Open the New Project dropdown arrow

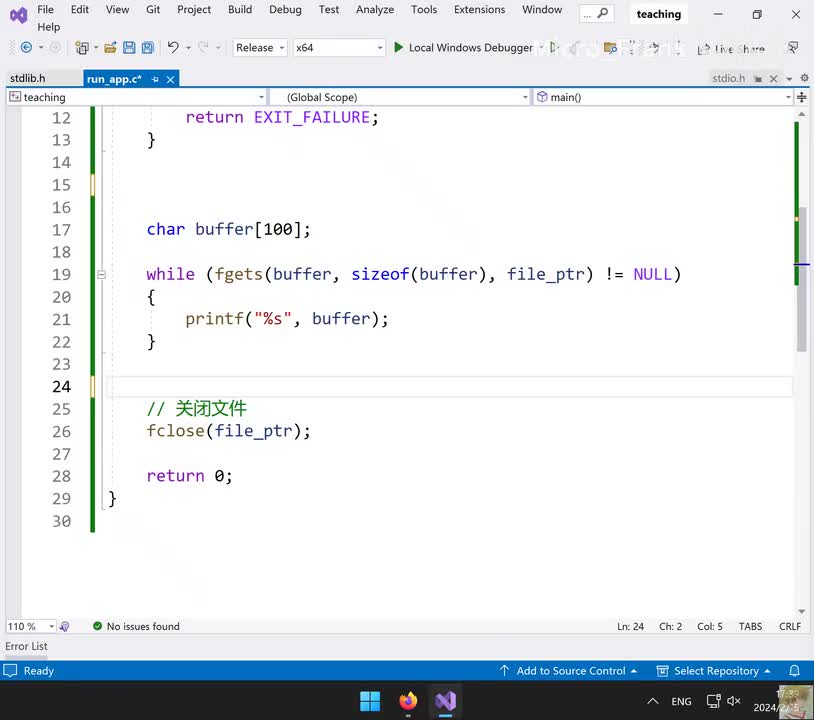[96, 48]
